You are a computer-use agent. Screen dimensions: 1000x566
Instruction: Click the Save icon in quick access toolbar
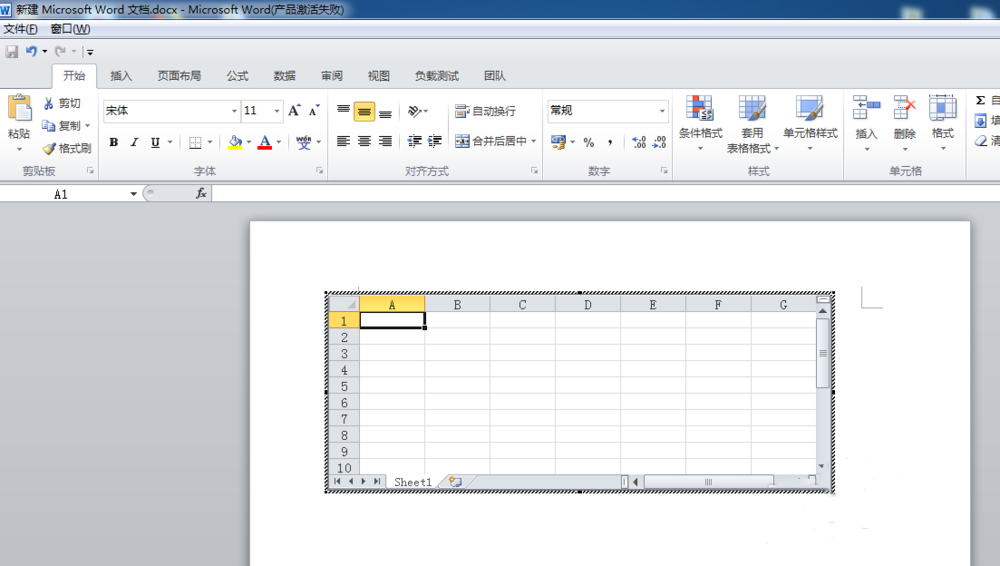click(x=11, y=52)
